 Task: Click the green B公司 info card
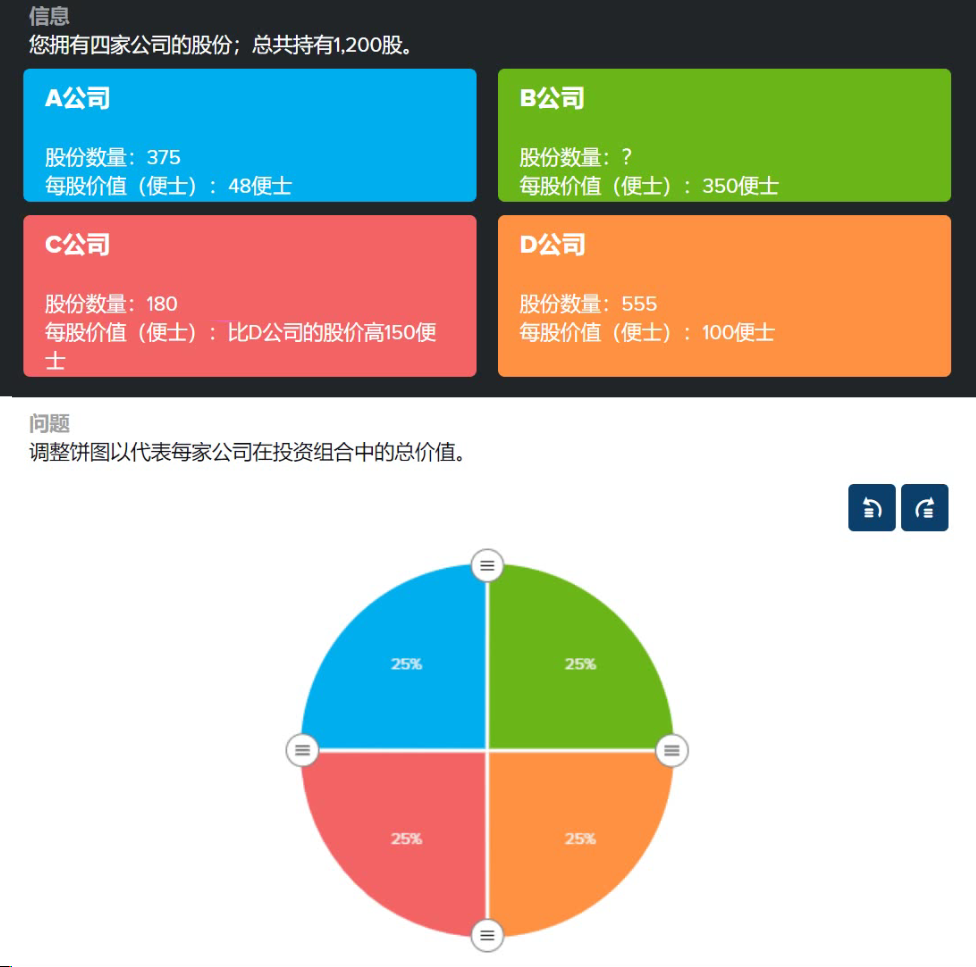(x=723, y=135)
